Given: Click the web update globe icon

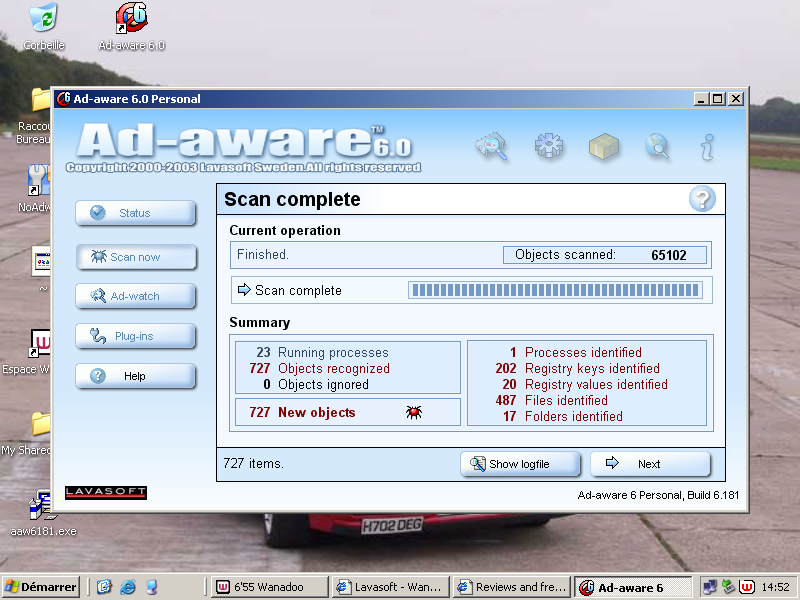Looking at the screenshot, I should coord(657,146).
